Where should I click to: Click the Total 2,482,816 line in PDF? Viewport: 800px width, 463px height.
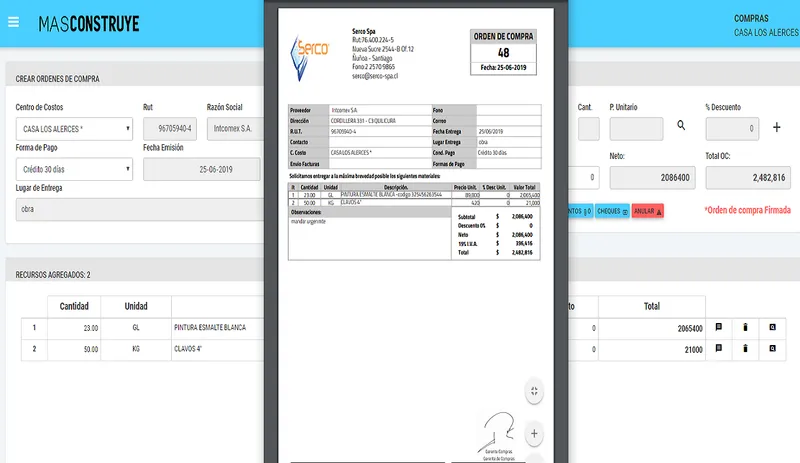(x=495, y=252)
